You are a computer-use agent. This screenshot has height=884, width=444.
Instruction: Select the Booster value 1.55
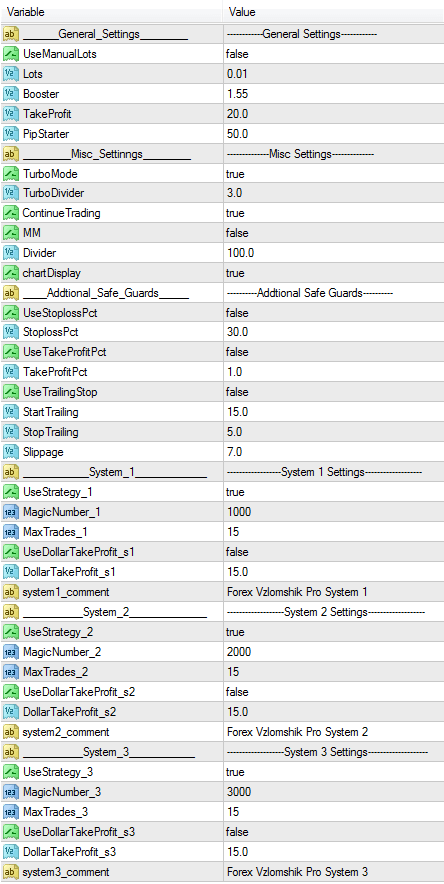(237, 94)
